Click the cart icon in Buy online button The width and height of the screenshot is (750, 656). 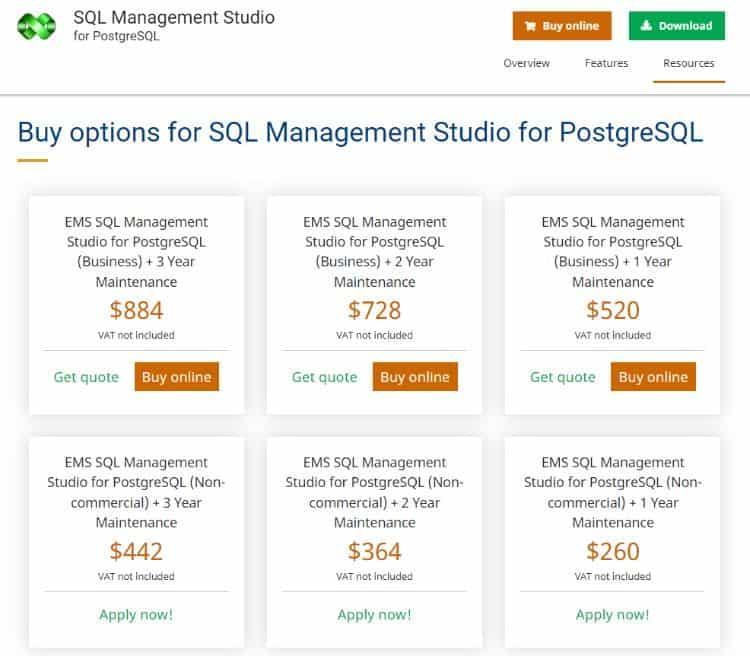pyautogui.click(x=531, y=26)
